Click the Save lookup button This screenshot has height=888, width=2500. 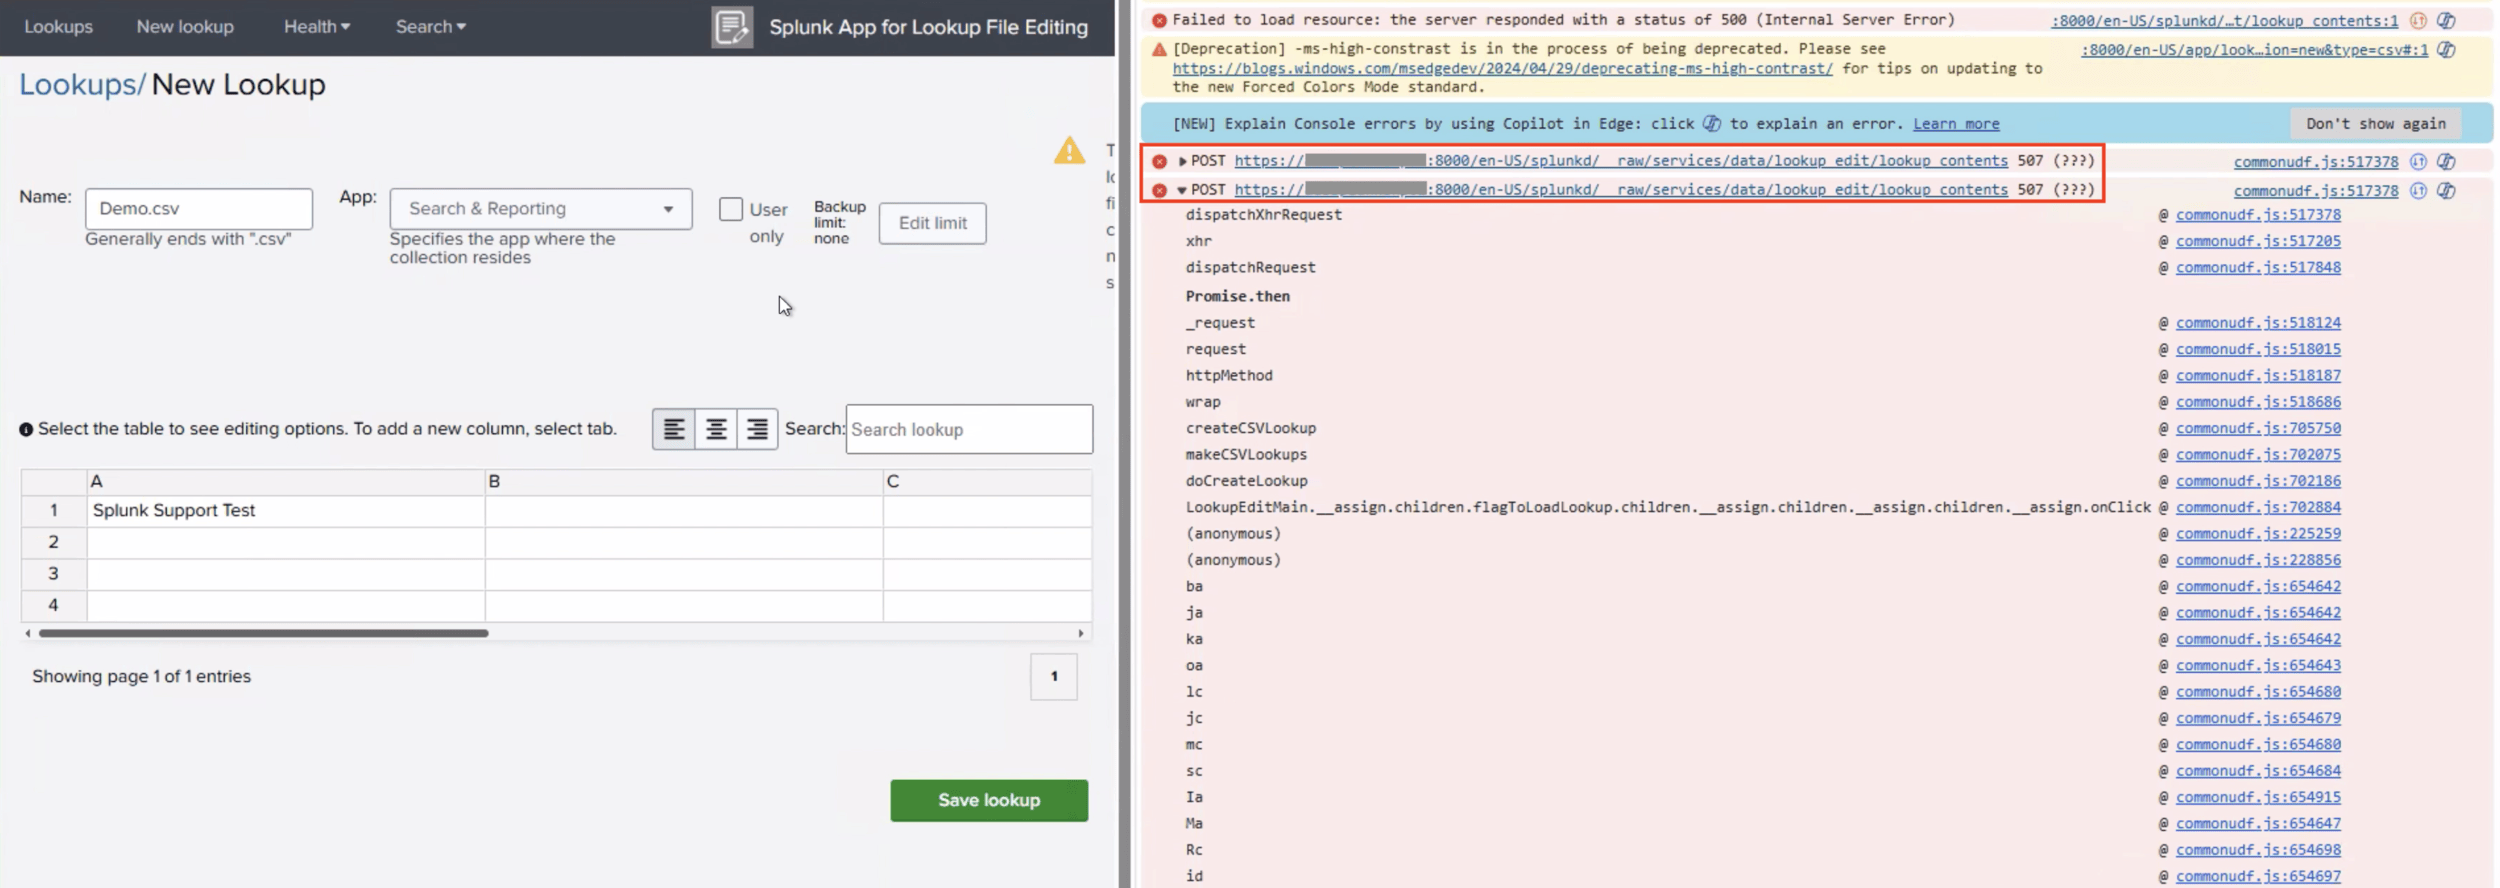(x=988, y=800)
